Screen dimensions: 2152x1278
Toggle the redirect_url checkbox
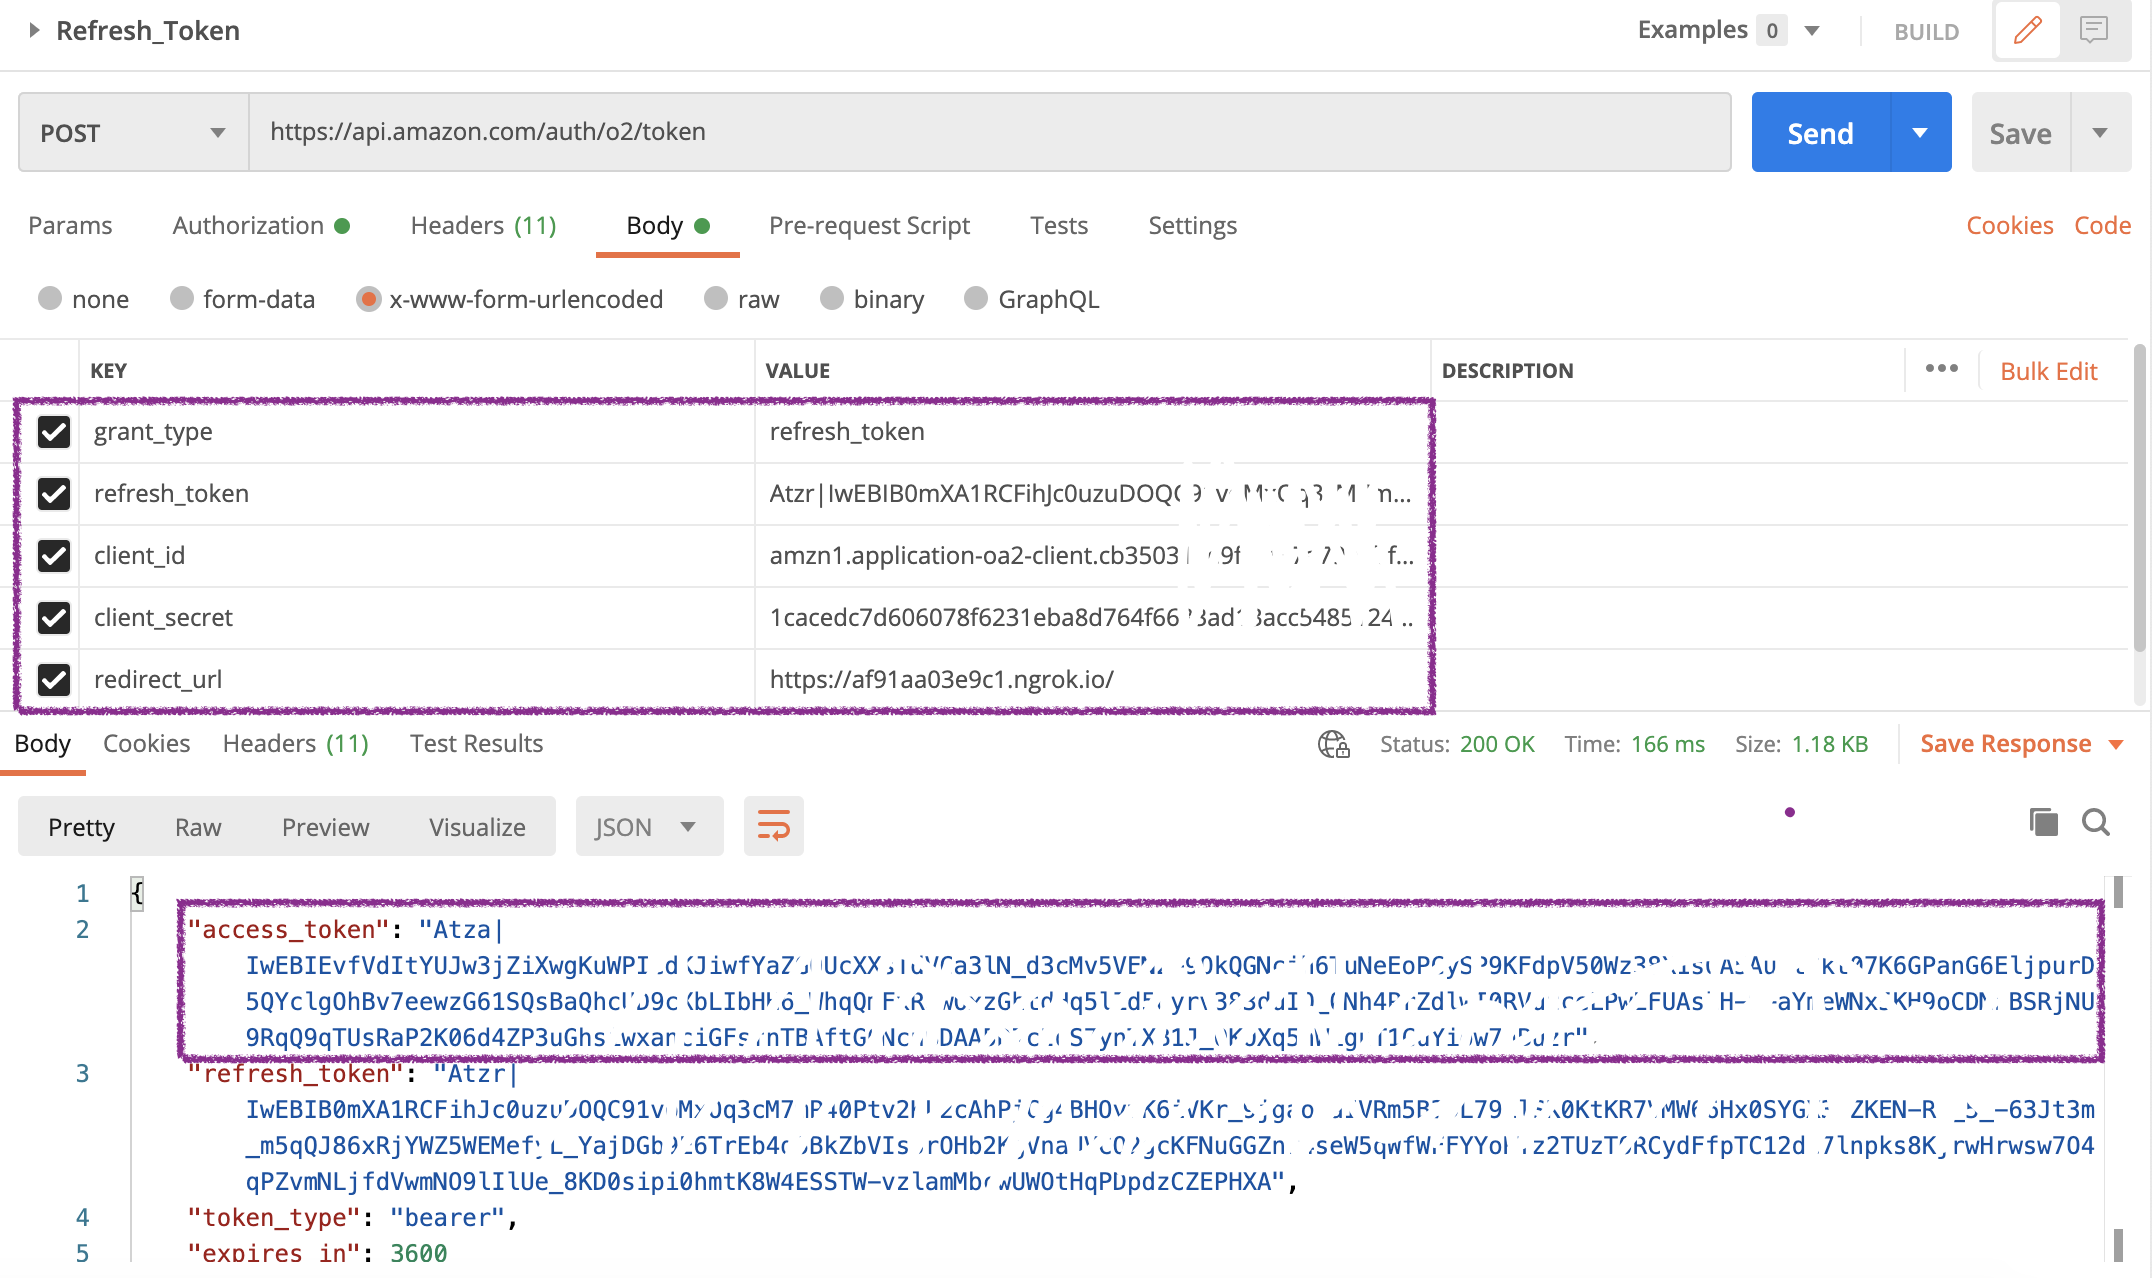pyautogui.click(x=53, y=680)
